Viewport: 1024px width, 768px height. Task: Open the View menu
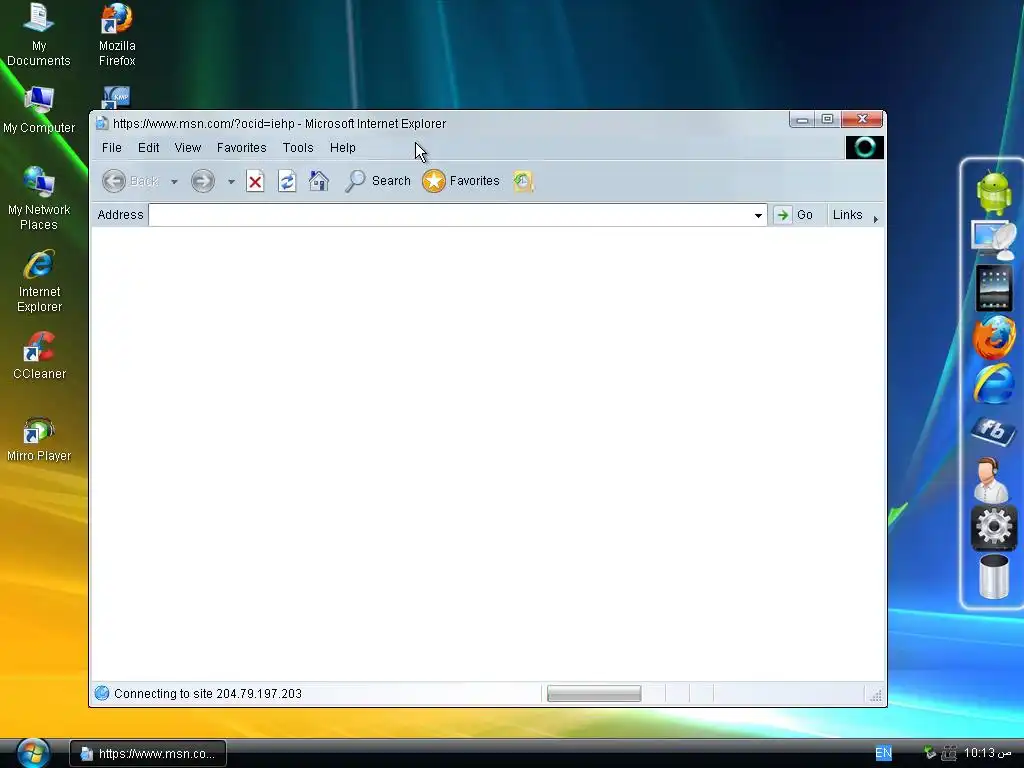pos(187,148)
